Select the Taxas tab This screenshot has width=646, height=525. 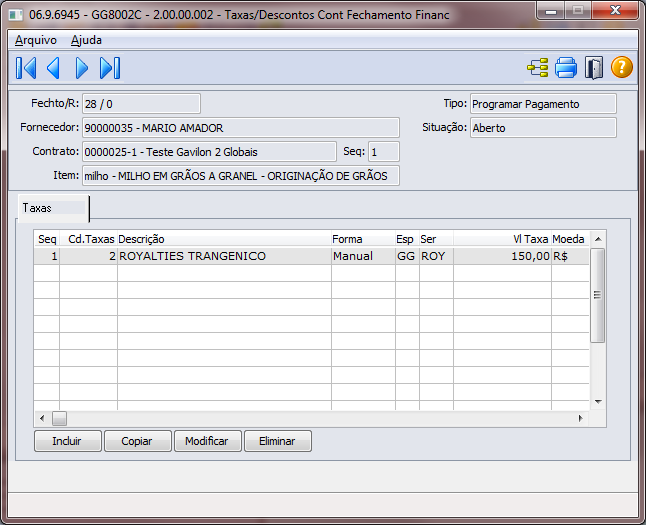point(53,208)
